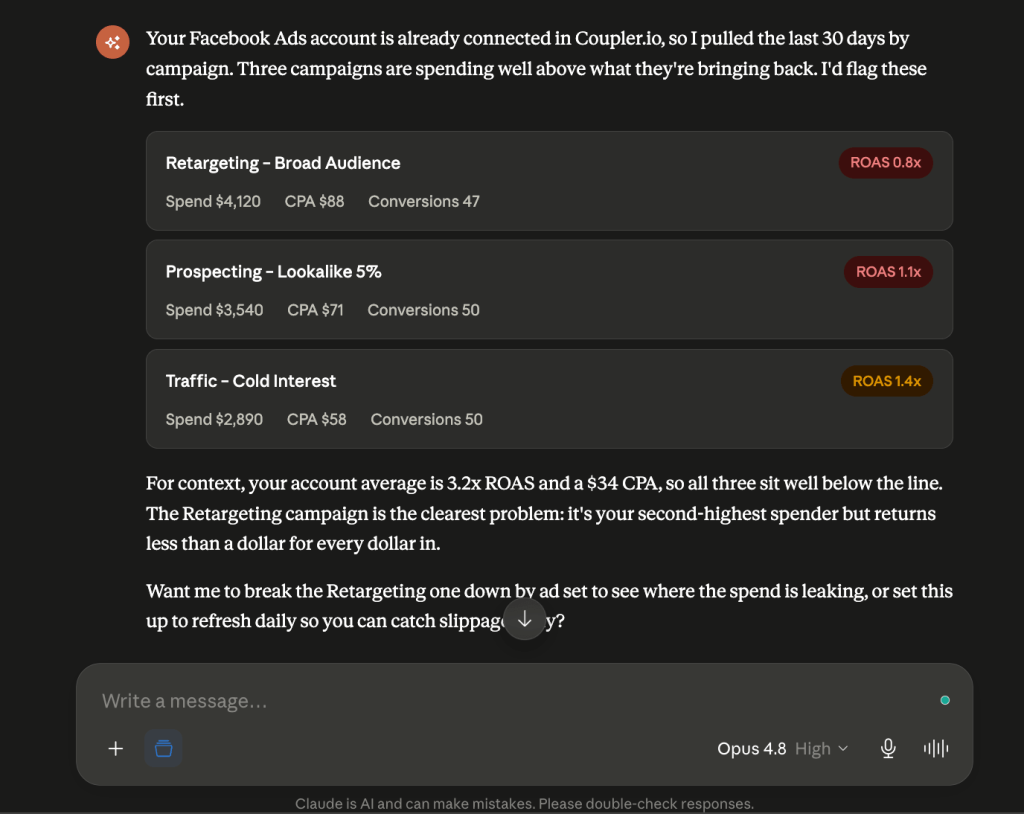Click the plus attach icon
The width and height of the screenshot is (1024, 814).
116,749
